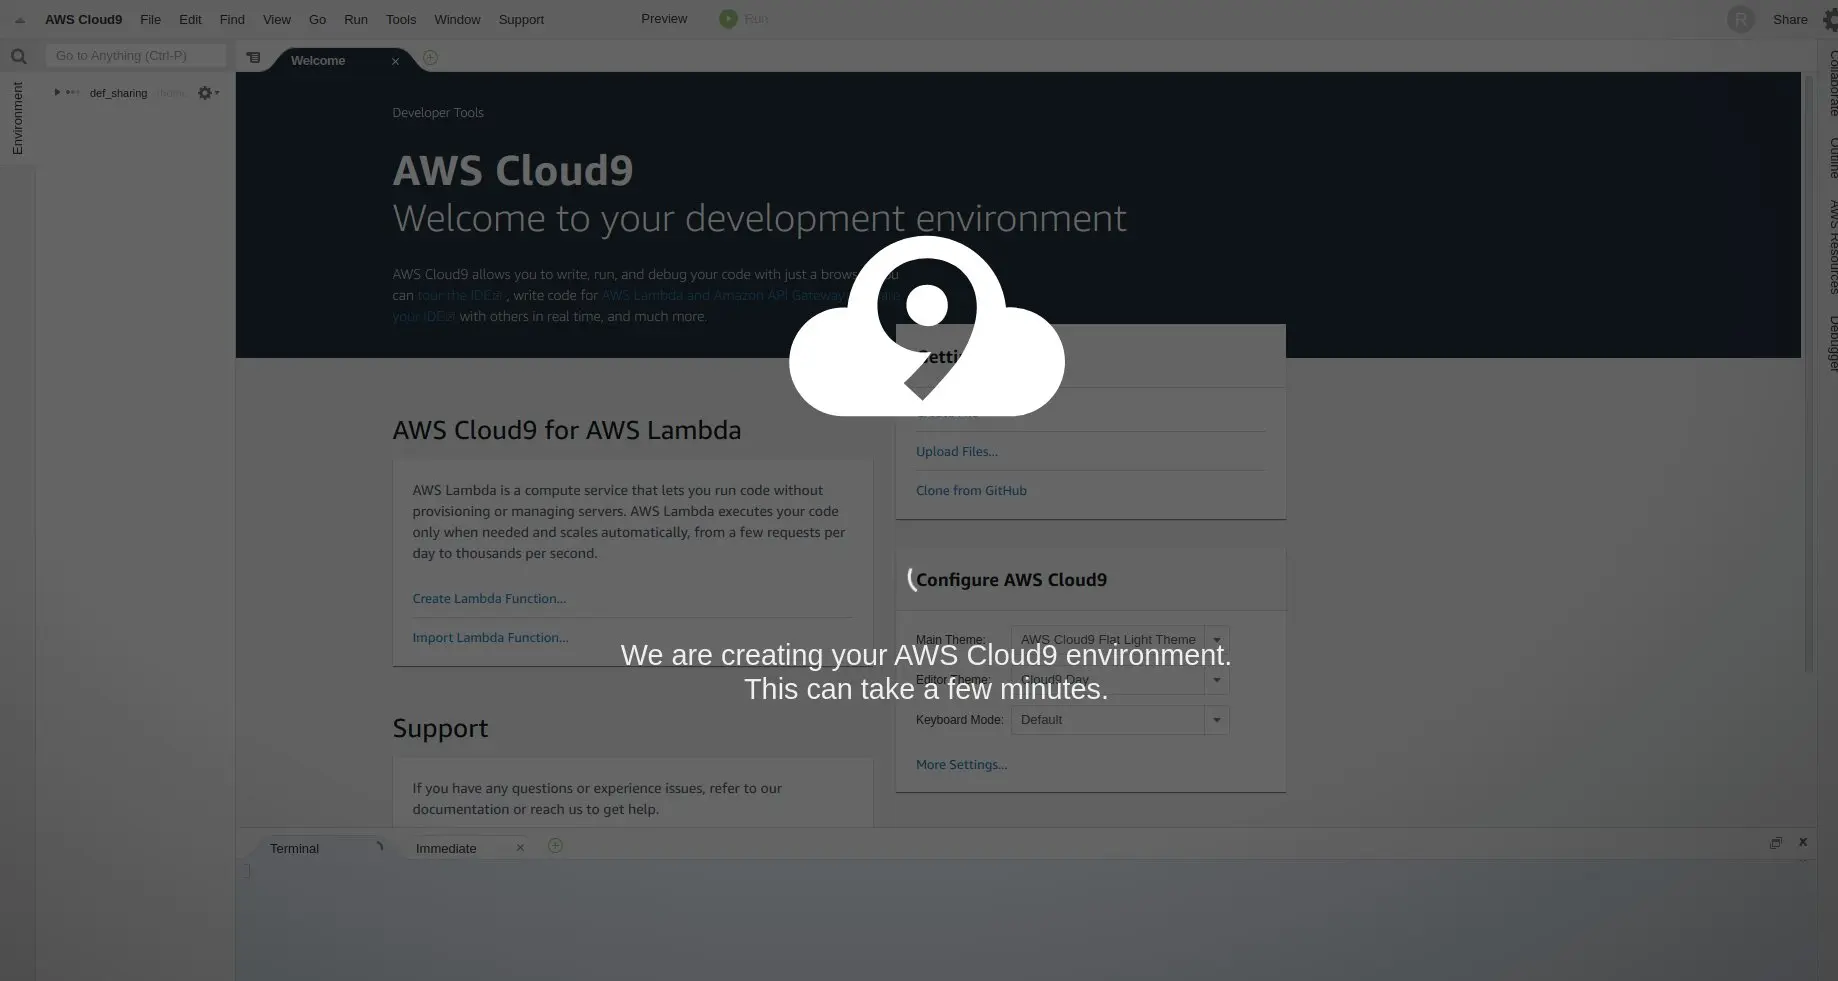Click inside the terminal console area

click(x=1026, y=920)
